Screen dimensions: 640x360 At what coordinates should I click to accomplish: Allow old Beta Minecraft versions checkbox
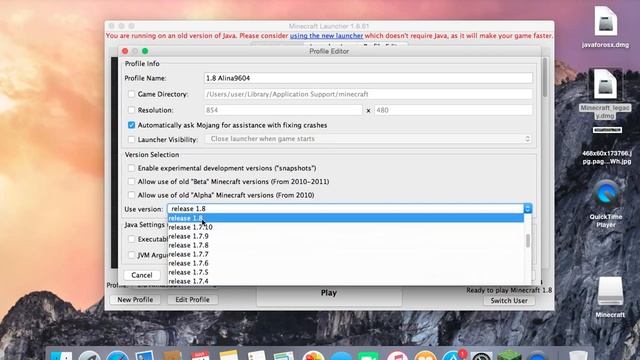point(131,181)
